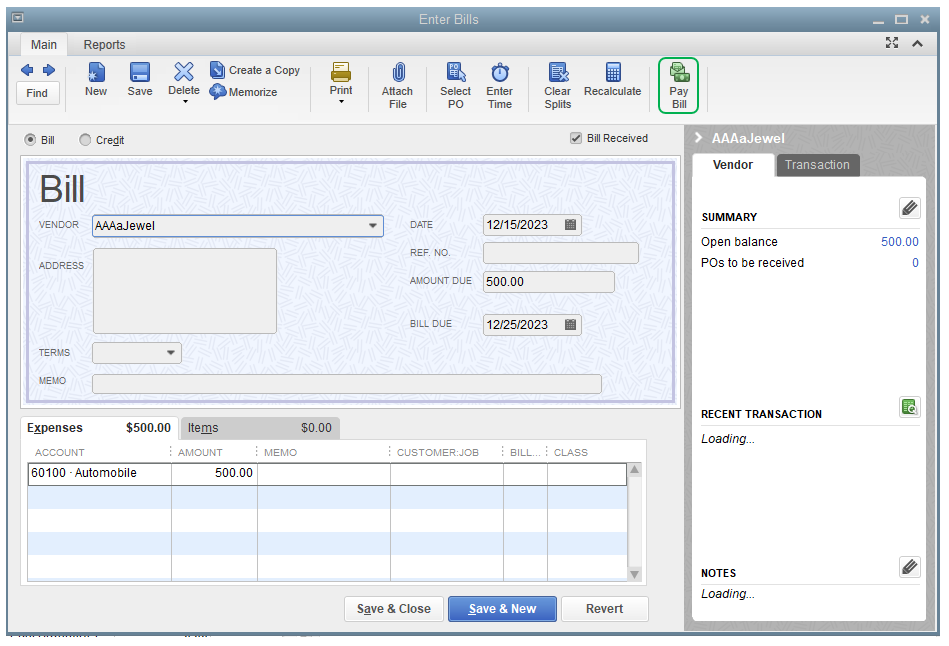Click the CUSTOMER:JOB column header
This screenshot has height=646, width=949.
[438, 452]
